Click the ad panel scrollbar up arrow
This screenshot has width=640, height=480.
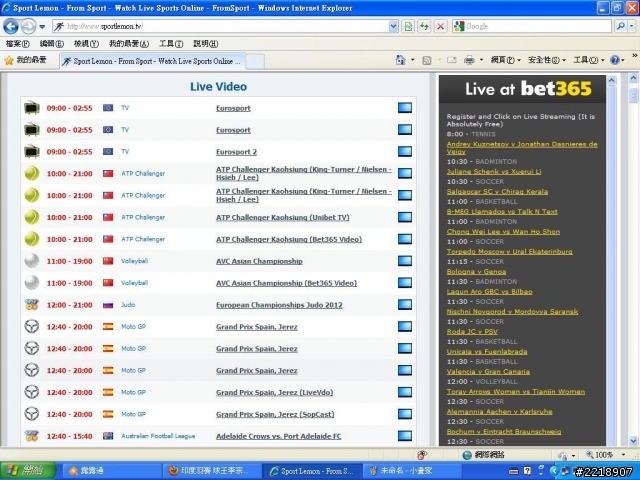click(611, 80)
